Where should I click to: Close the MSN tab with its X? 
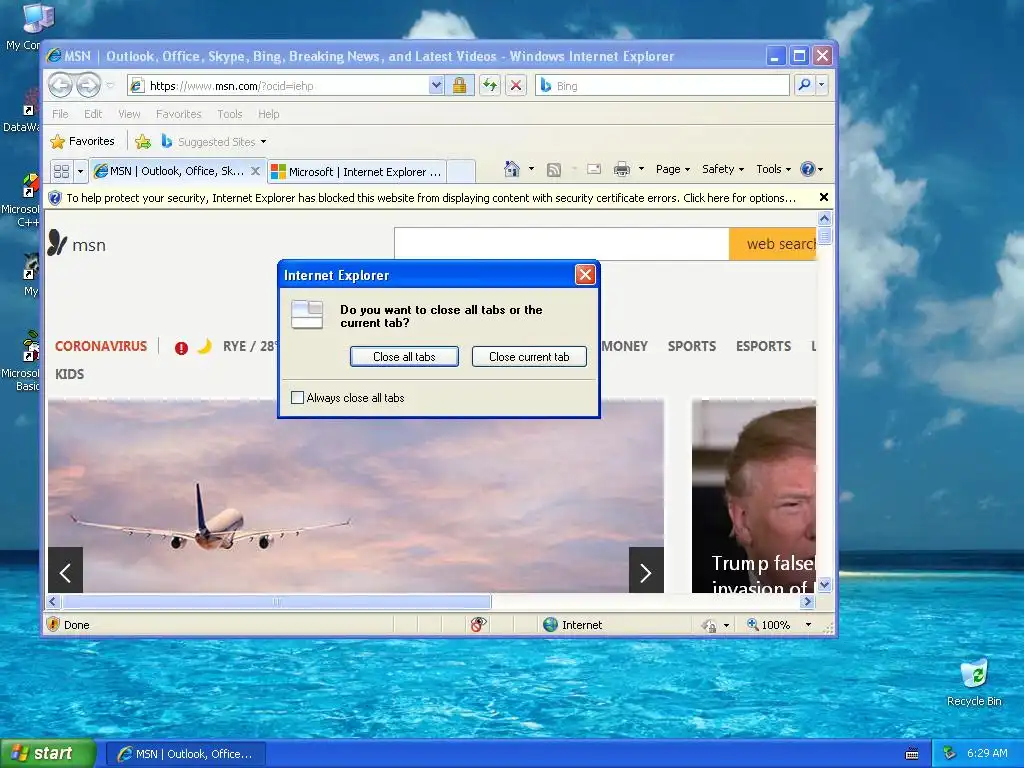click(255, 171)
